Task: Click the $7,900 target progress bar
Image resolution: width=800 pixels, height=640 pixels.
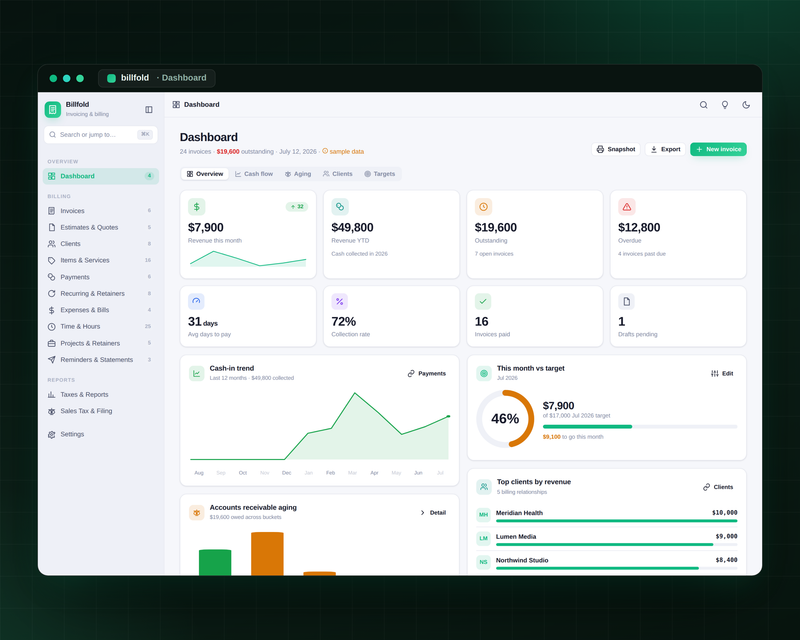Action: pos(640,427)
